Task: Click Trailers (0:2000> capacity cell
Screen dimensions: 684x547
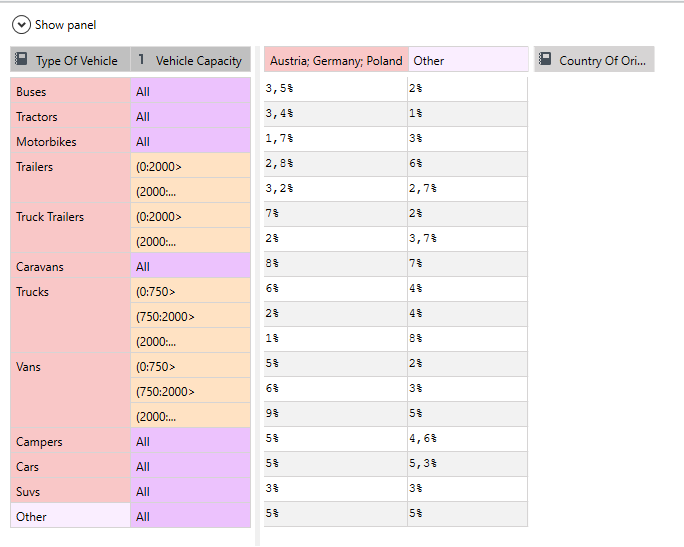Action: 191,165
